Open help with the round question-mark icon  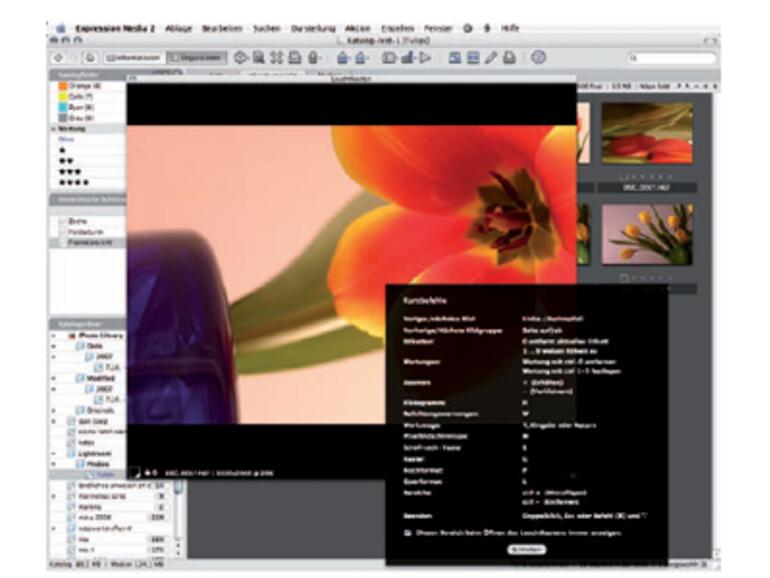[x=539, y=57]
